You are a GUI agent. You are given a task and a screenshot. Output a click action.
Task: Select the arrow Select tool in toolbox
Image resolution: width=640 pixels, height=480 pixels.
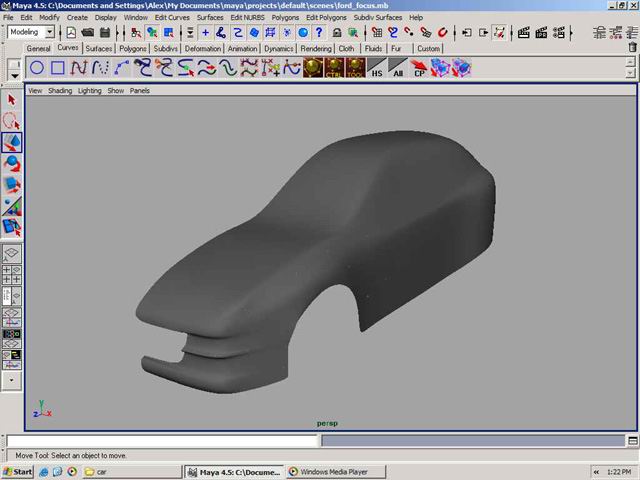[x=12, y=99]
